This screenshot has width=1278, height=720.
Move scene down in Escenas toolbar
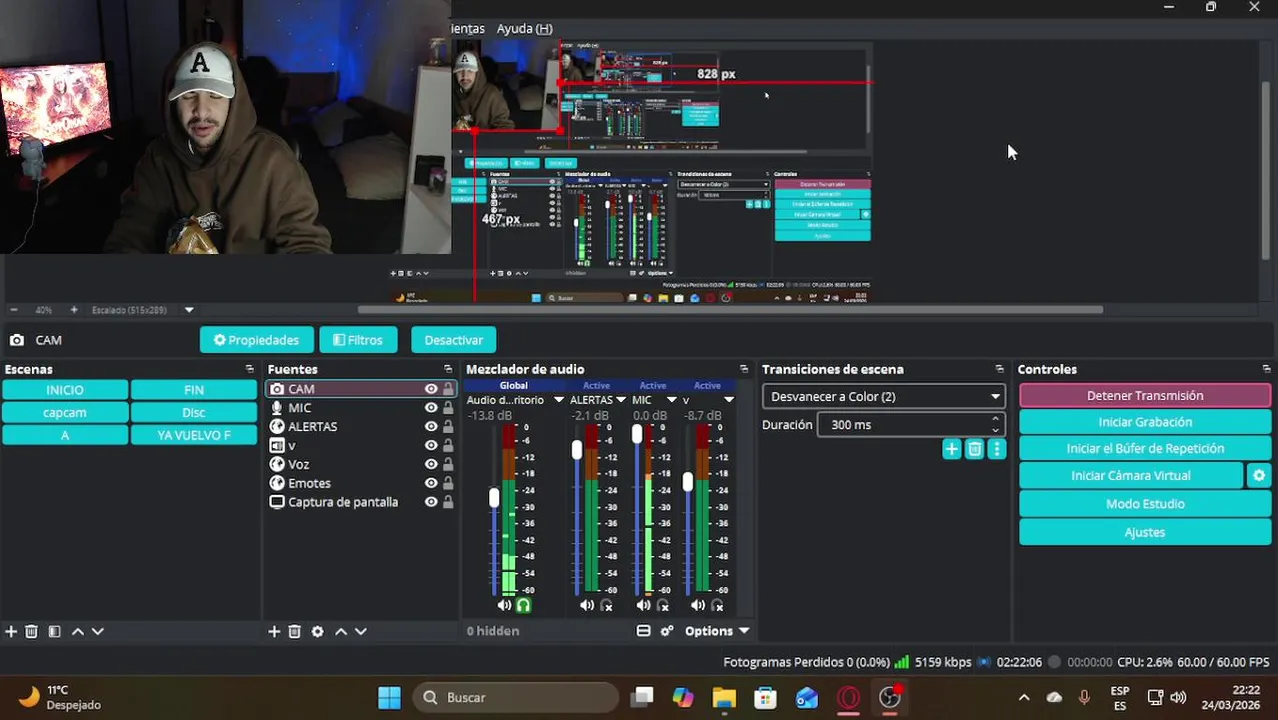click(98, 631)
